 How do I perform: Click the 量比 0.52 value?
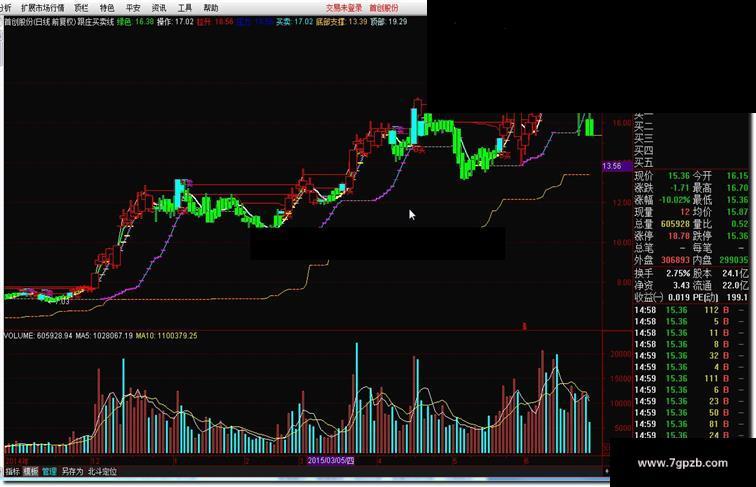740,224
